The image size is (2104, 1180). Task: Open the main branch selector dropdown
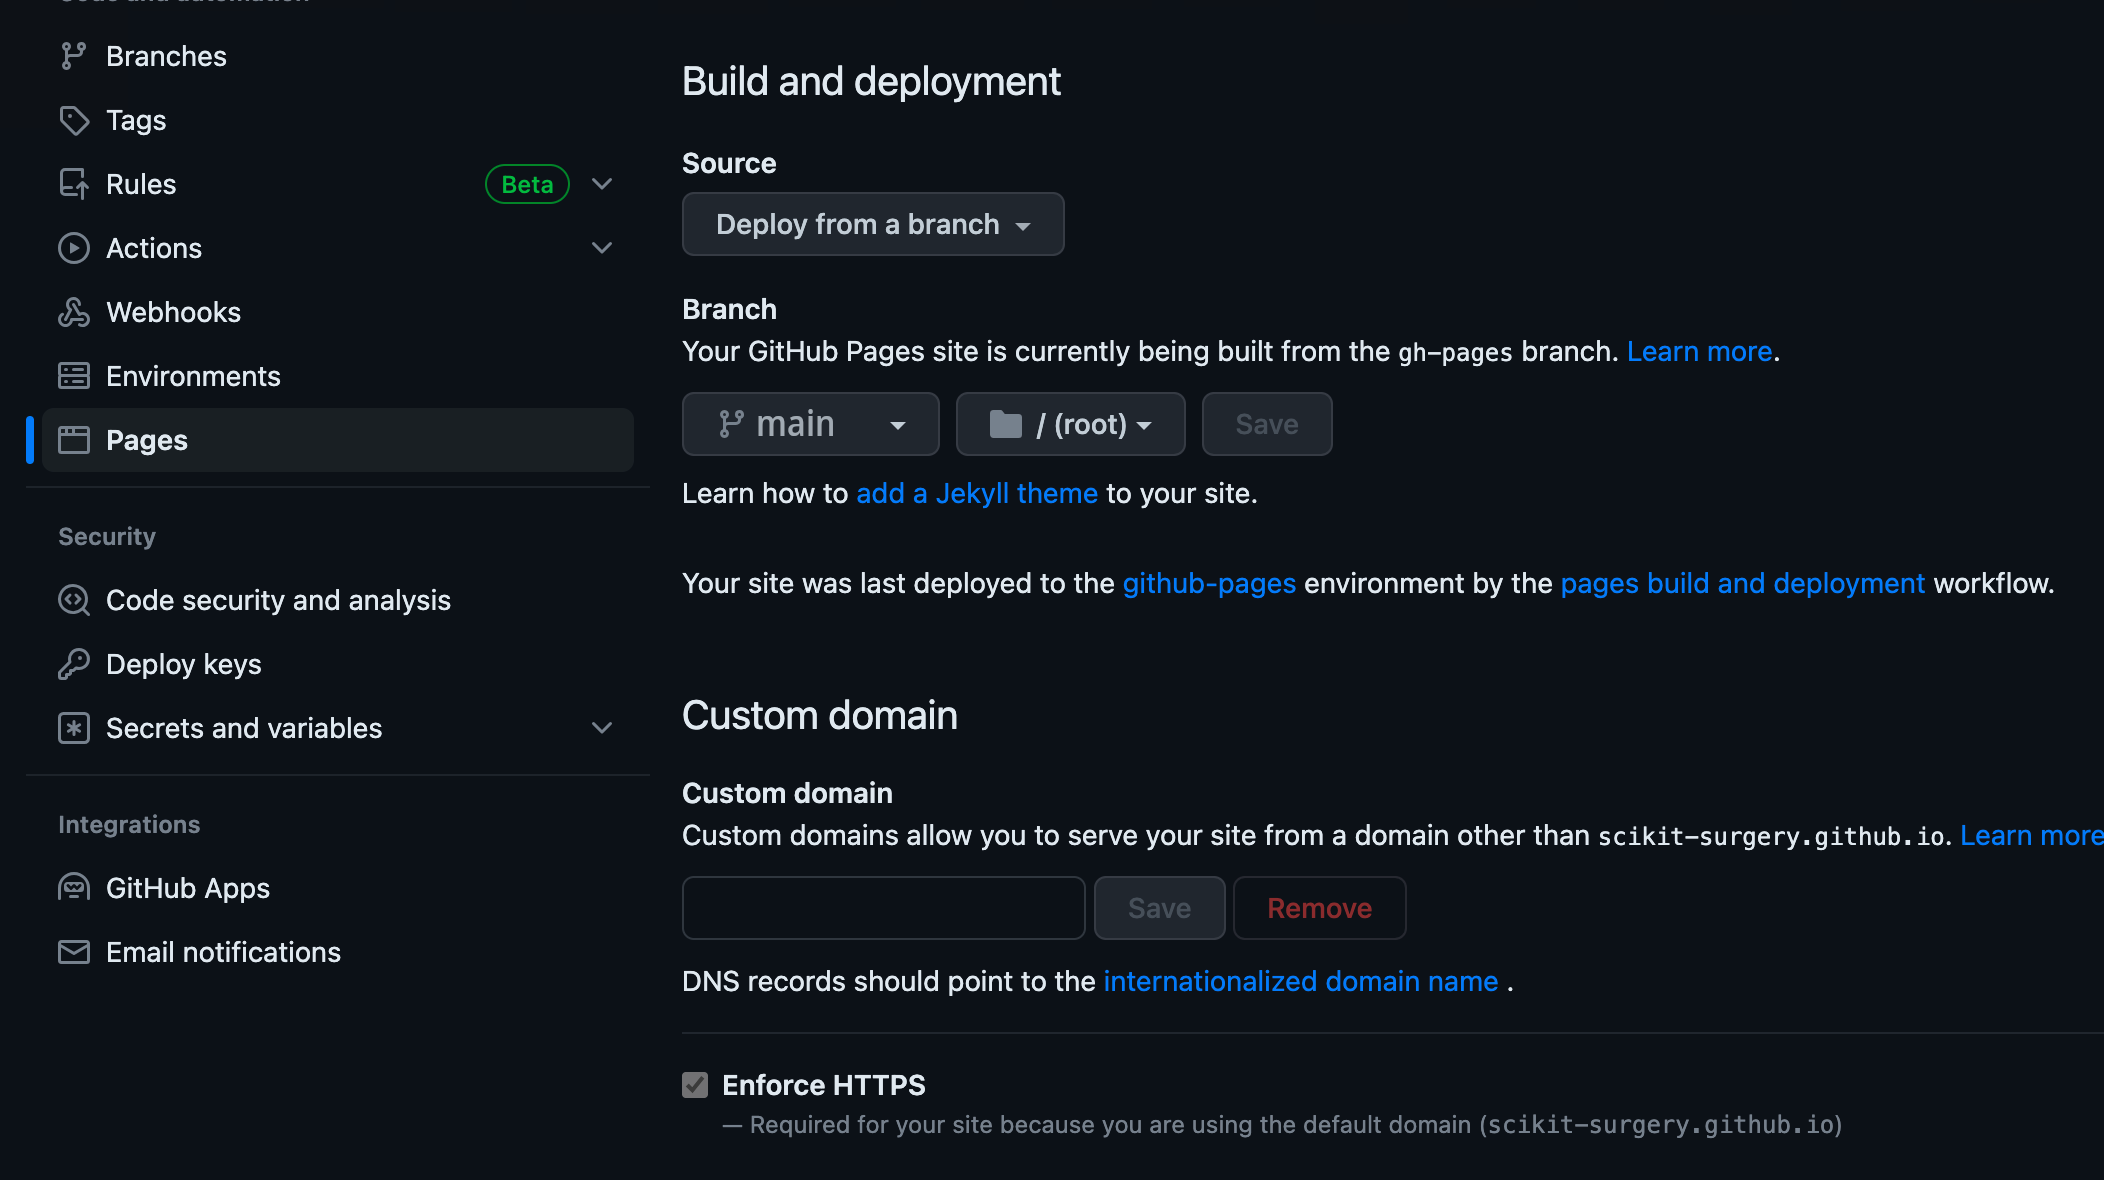tap(810, 424)
